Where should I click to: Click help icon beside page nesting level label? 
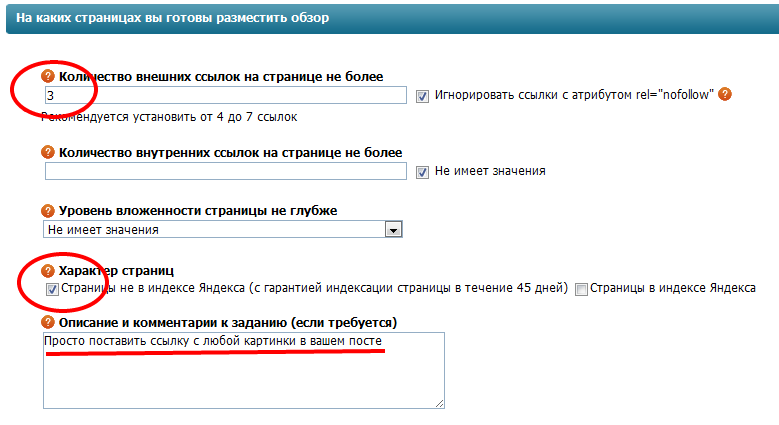coord(47,210)
